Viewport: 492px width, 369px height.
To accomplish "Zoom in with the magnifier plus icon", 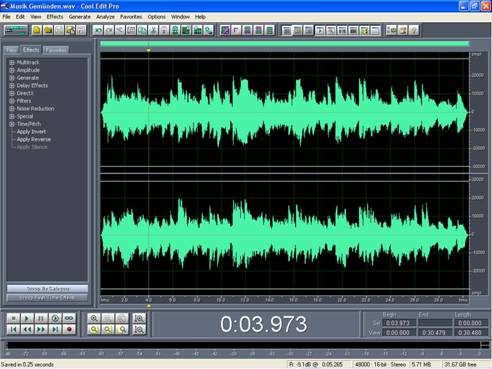I will pos(94,318).
